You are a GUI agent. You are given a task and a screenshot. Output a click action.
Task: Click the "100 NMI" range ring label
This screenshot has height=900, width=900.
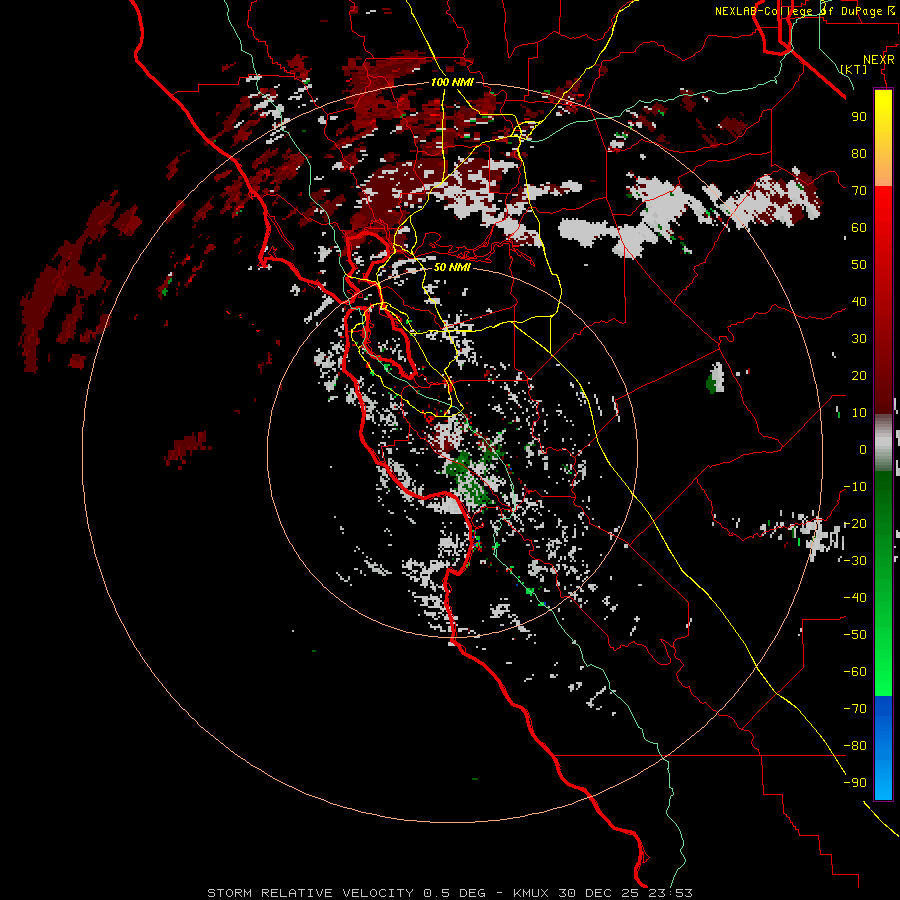click(452, 82)
